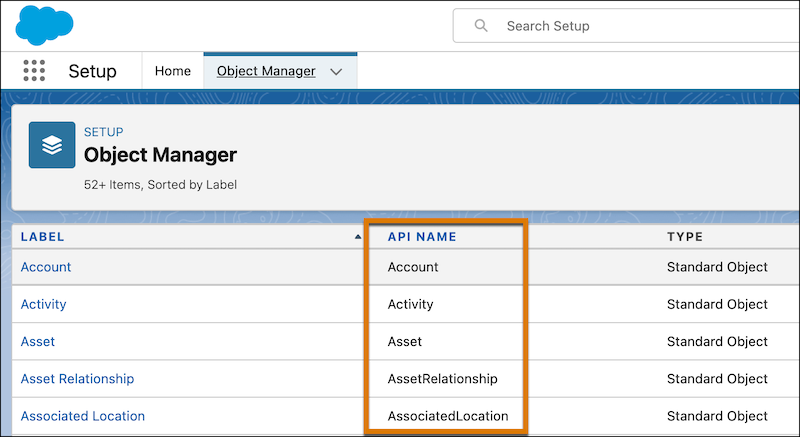Open the Asset Relationship object link

pyautogui.click(x=77, y=379)
